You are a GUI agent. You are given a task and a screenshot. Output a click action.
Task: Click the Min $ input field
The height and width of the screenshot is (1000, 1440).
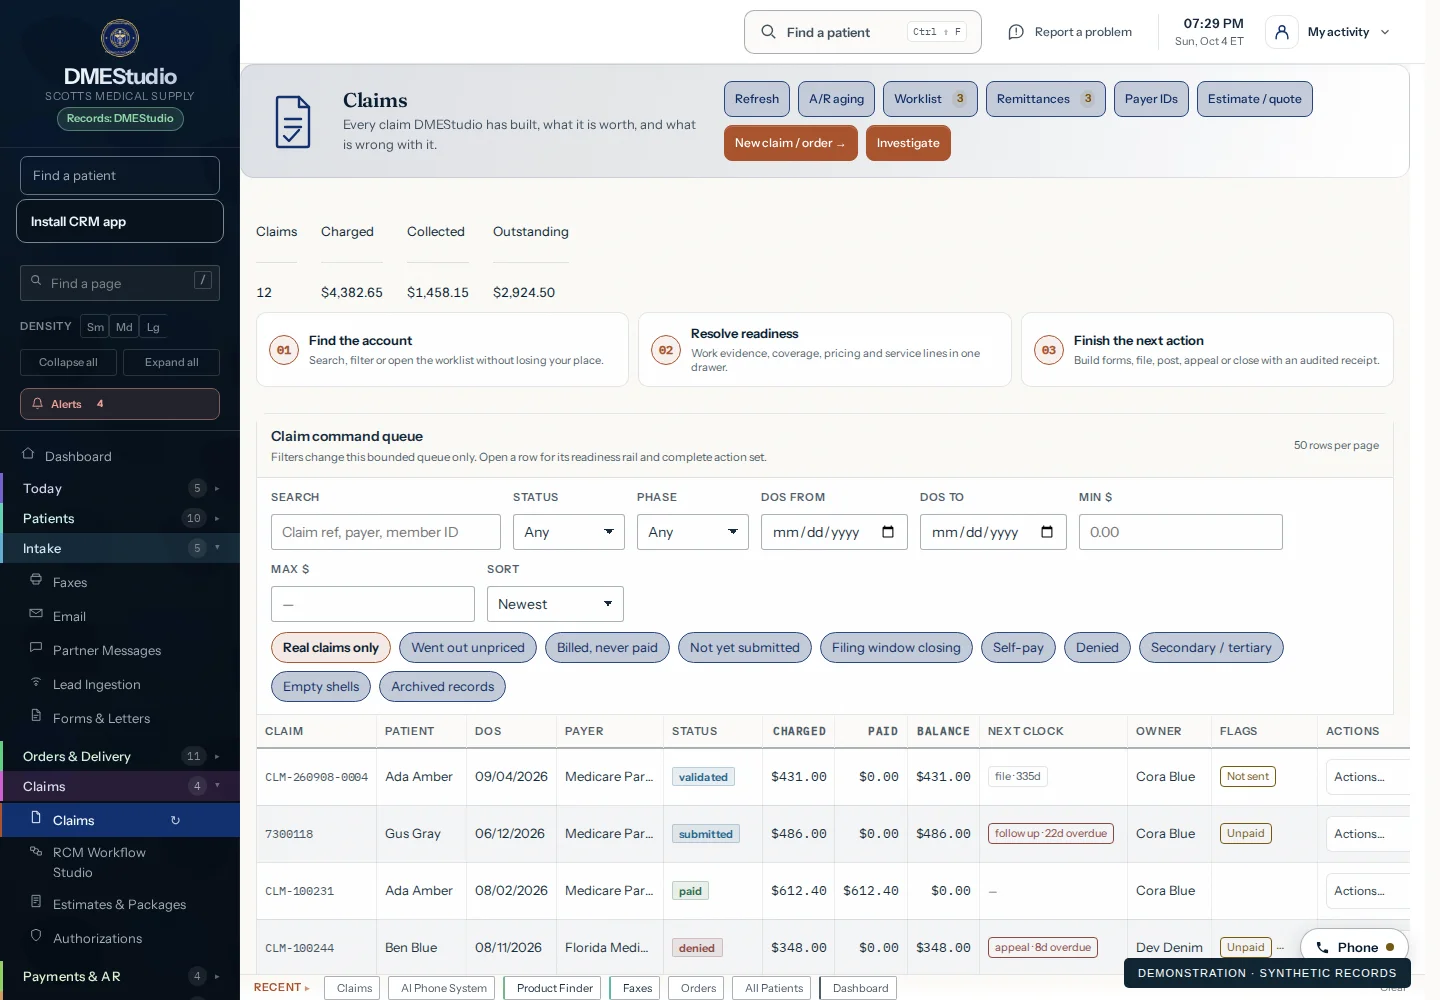[1181, 532]
